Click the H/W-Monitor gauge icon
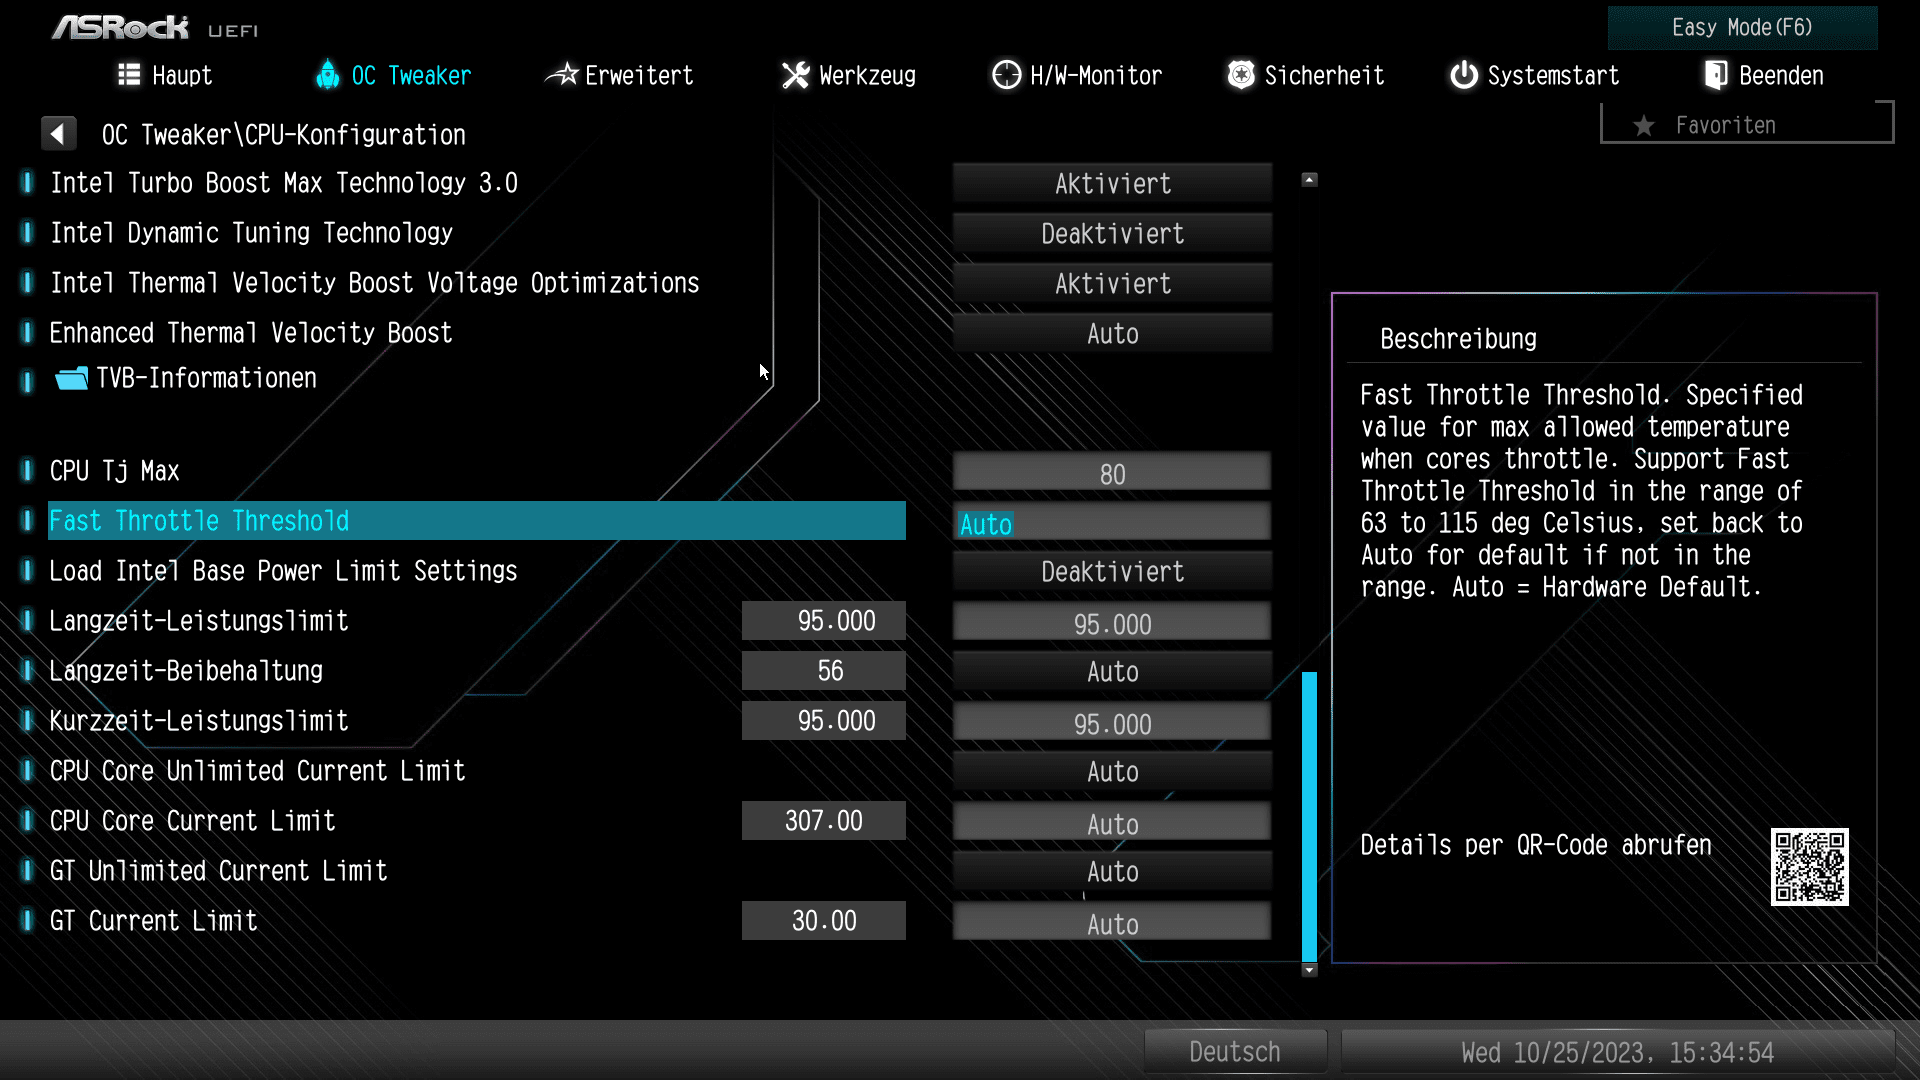1920x1080 pixels. (1006, 75)
